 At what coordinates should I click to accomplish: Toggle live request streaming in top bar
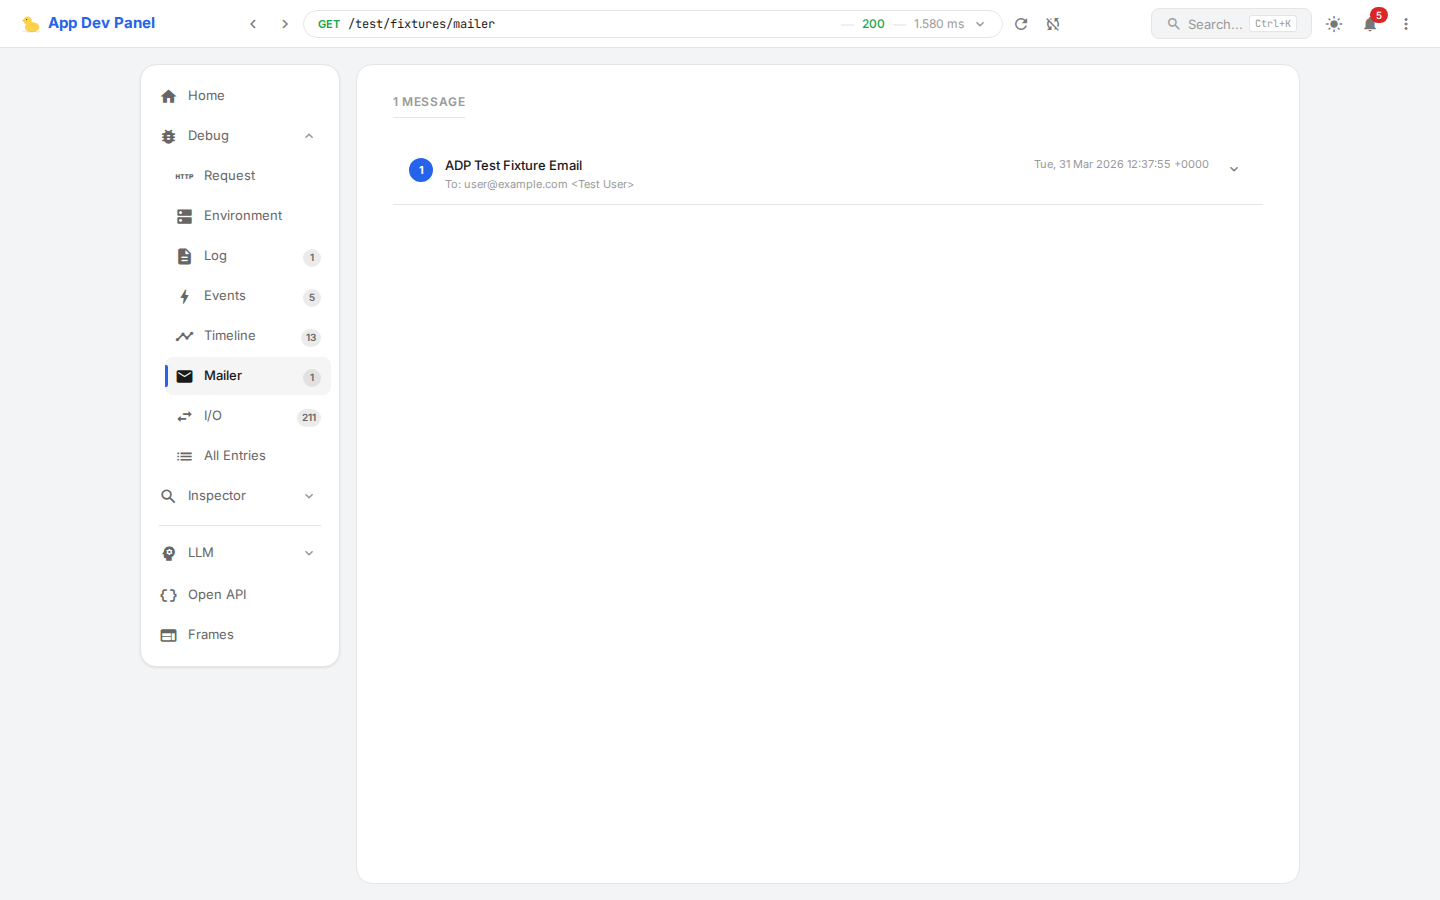[x=1053, y=23]
